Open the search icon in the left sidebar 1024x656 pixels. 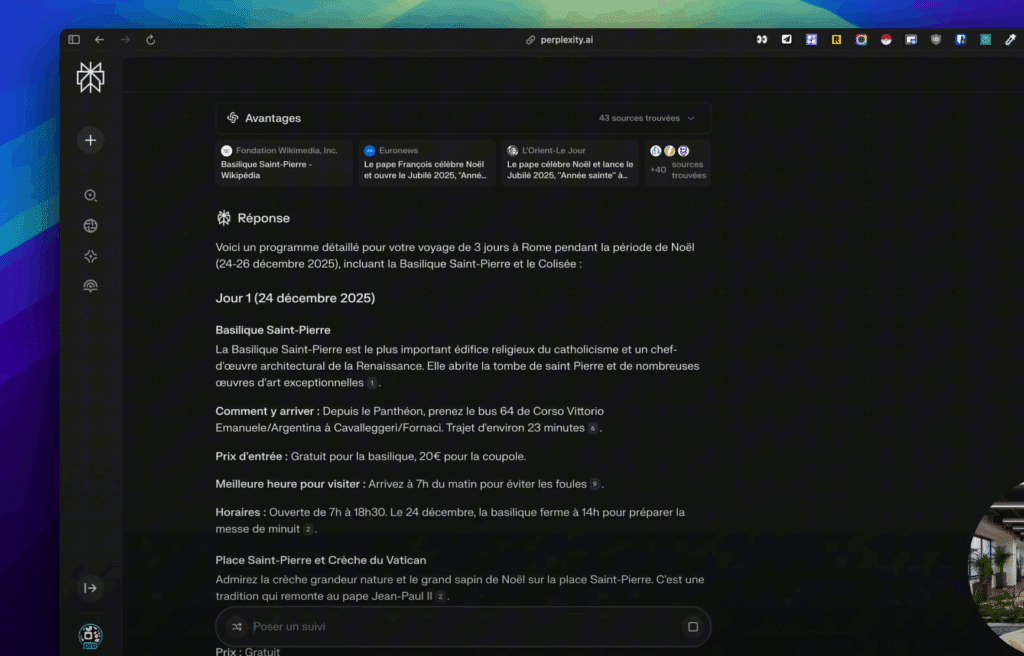[x=90, y=196]
